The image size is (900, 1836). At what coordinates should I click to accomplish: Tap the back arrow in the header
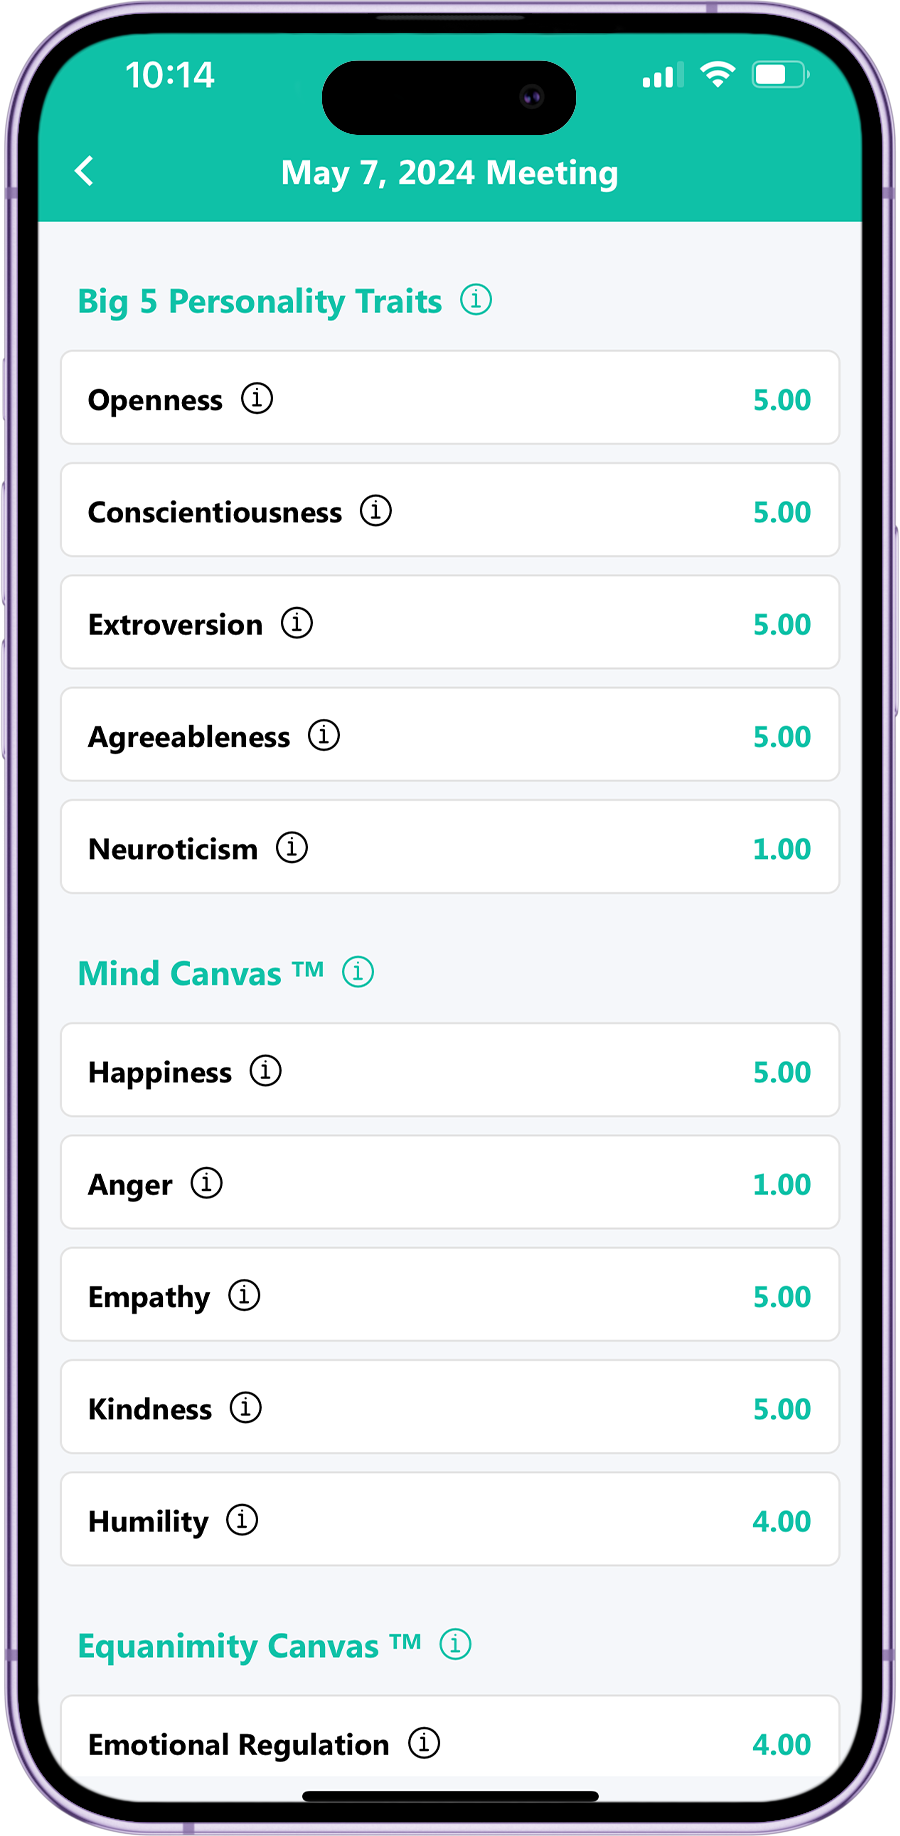pos(85,171)
